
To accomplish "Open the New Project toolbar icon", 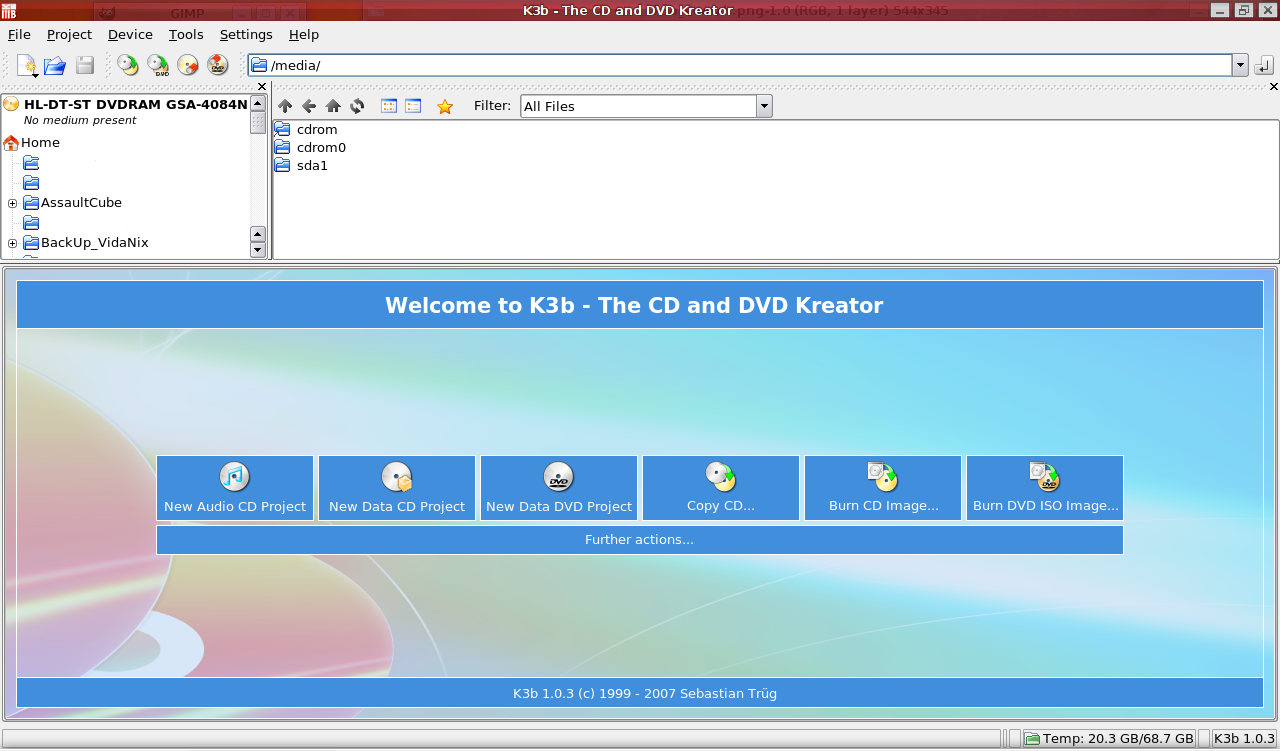I will [x=27, y=66].
